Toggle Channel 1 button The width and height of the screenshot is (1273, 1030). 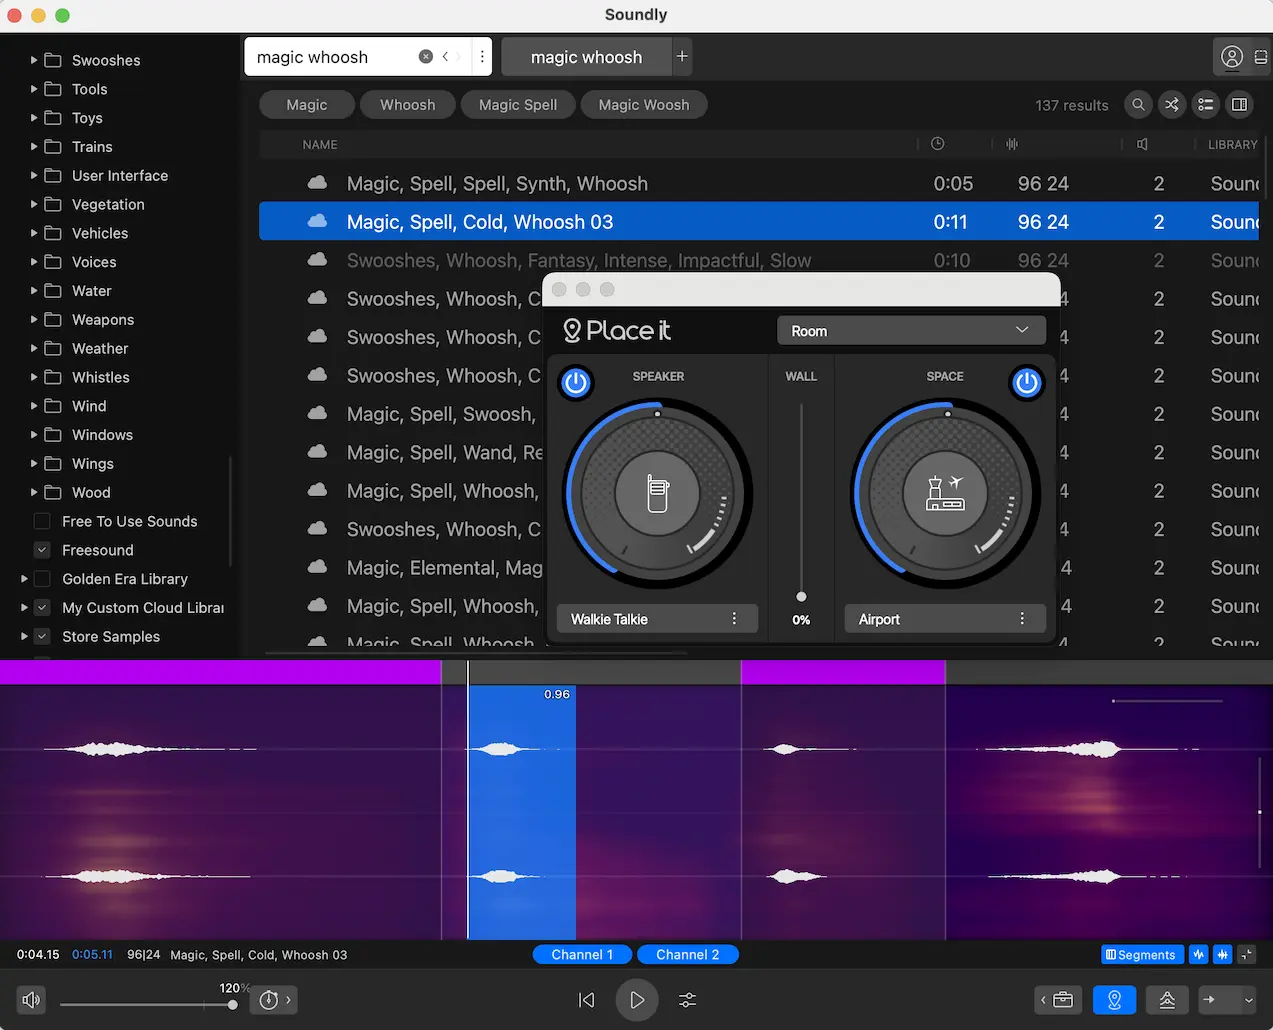pos(582,955)
